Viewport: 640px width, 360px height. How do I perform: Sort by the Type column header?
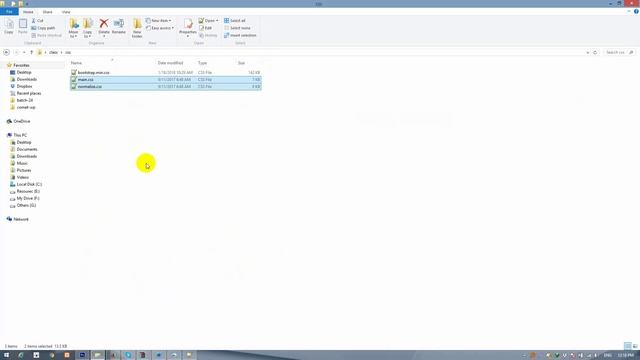202,63
